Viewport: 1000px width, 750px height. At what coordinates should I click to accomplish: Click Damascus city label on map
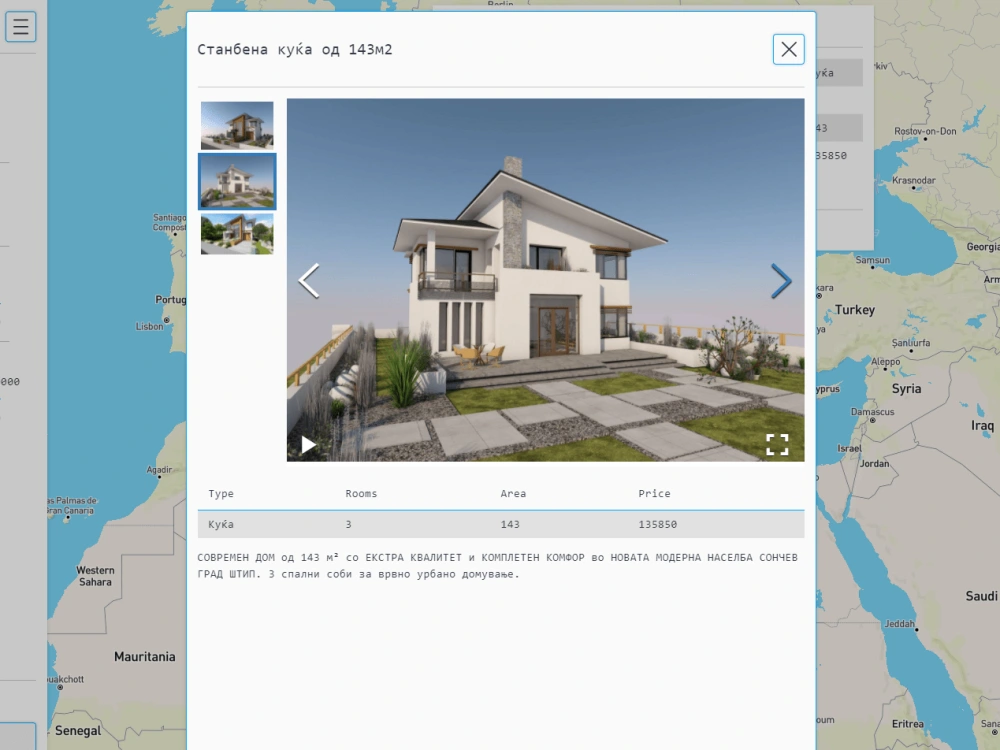point(872,412)
